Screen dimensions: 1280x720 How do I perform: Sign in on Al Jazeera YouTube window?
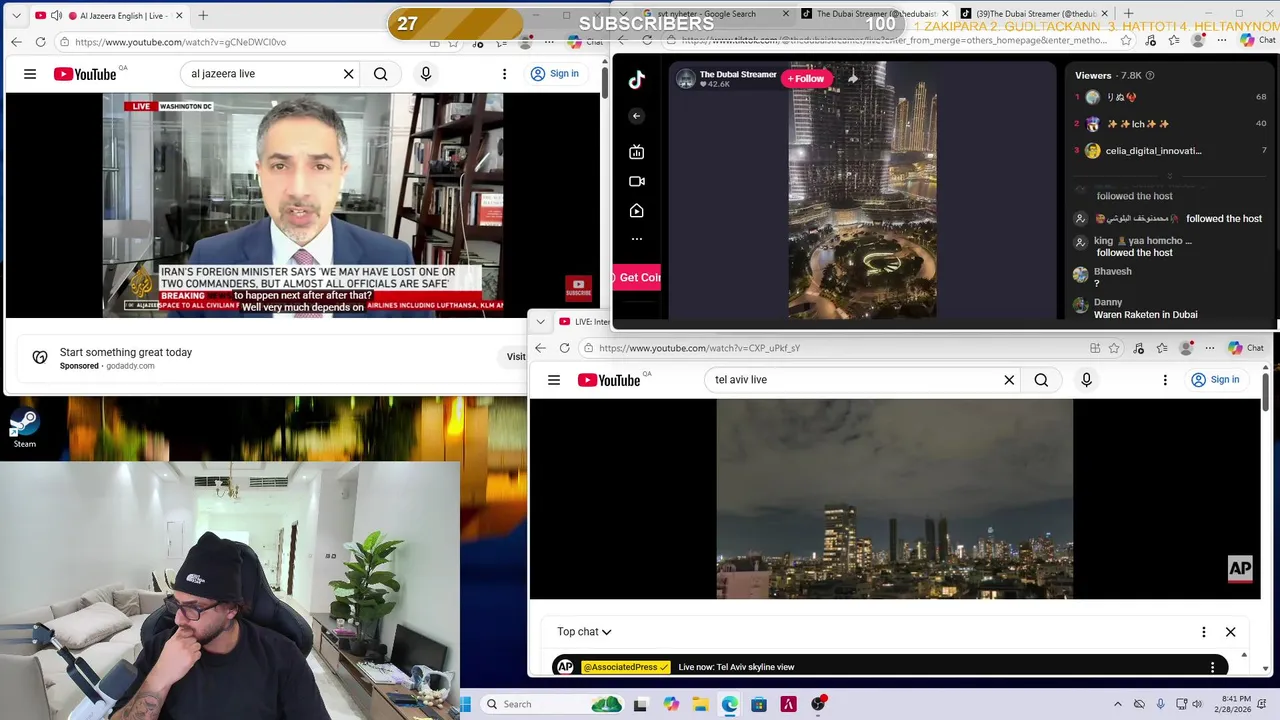(555, 74)
